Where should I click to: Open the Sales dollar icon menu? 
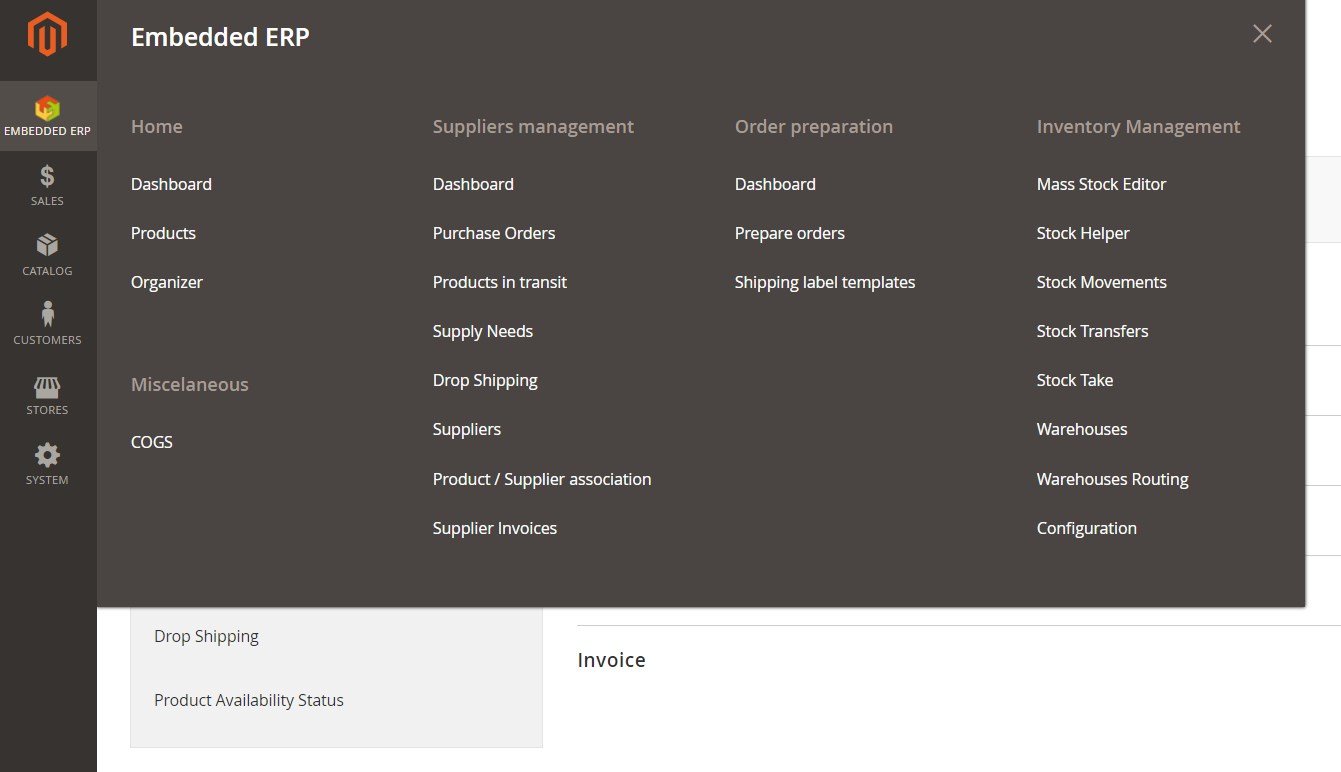(x=48, y=186)
